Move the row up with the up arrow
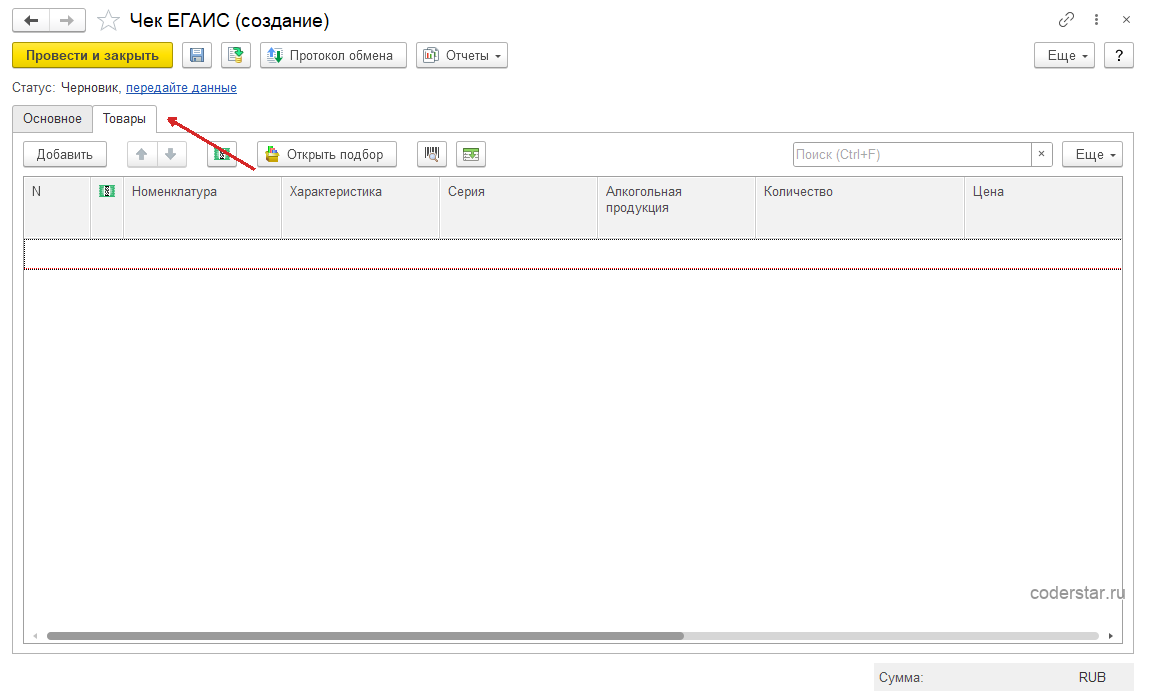The width and height of the screenshot is (1150, 700). coord(142,154)
